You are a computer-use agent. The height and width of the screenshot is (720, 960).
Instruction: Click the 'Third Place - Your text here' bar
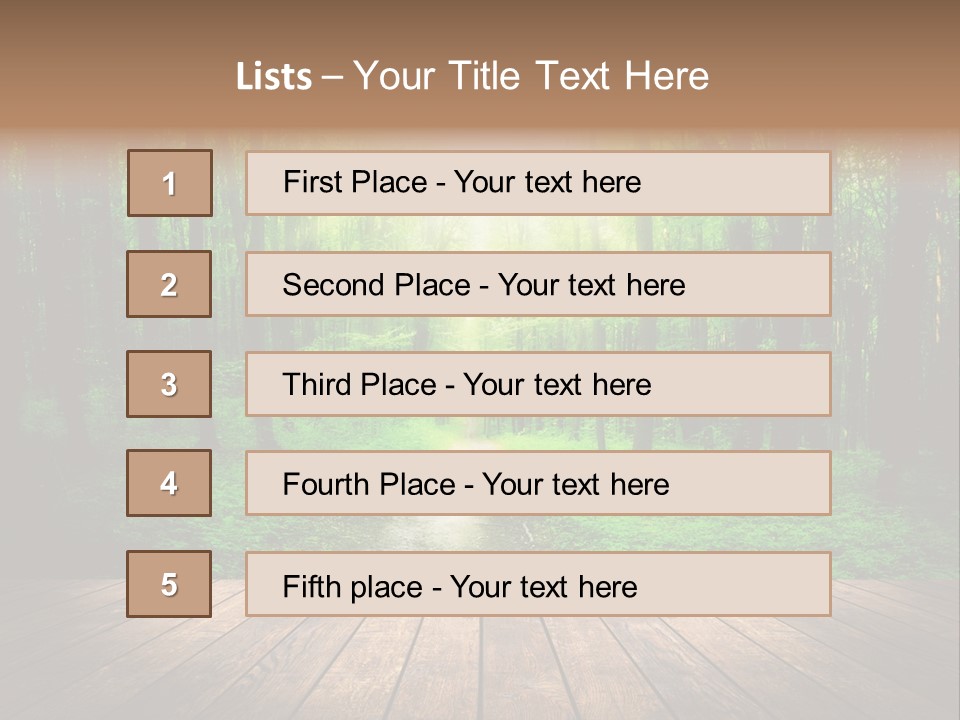point(538,384)
